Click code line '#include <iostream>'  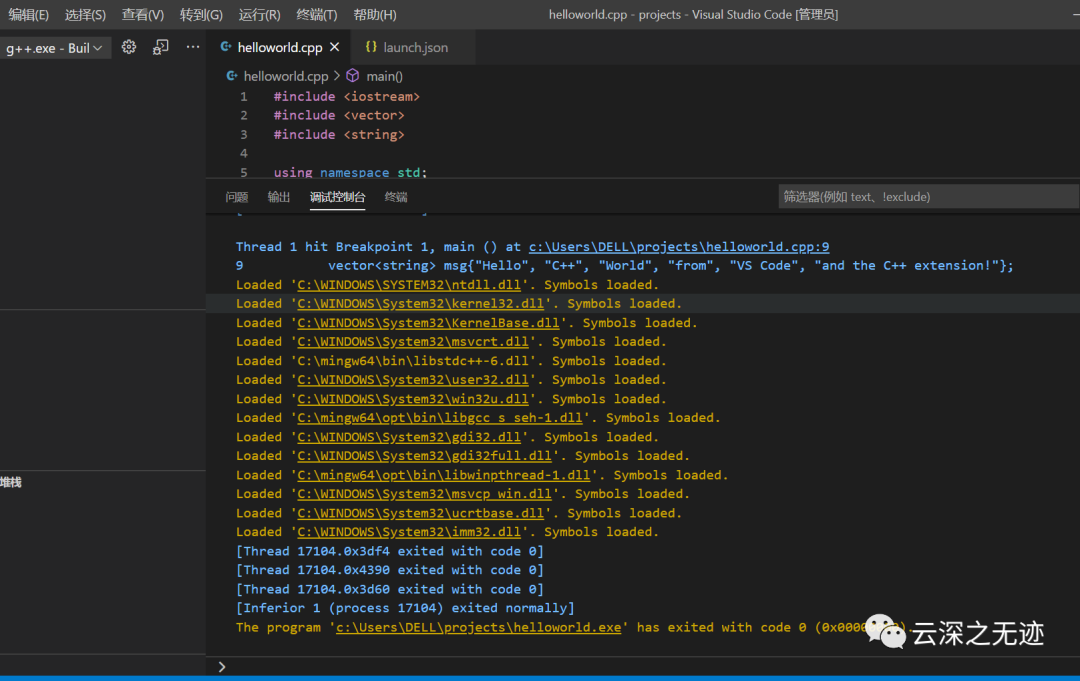tap(346, 97)
